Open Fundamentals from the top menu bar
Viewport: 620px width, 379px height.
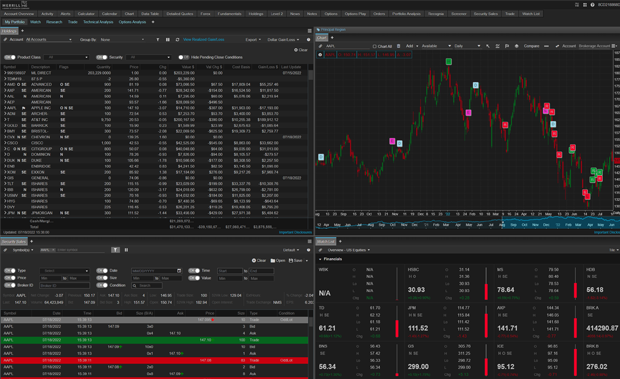click(229, 14)
